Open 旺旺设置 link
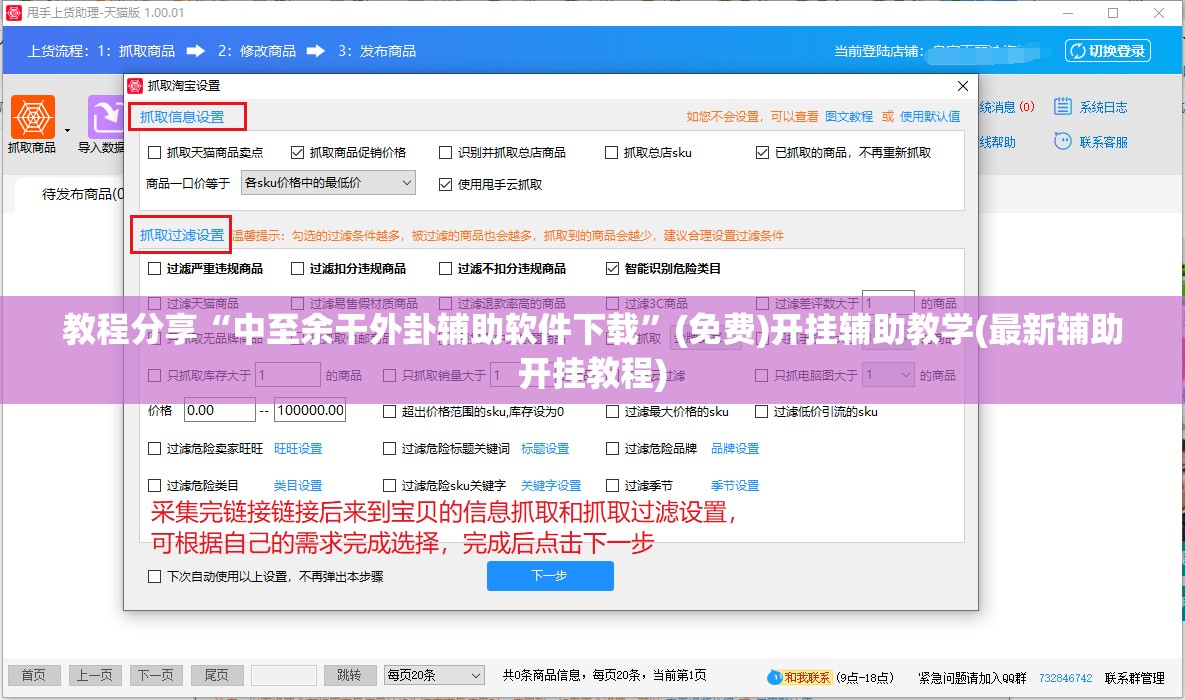This screenshot has width=1185, height=700. click(x=298, y=449)
